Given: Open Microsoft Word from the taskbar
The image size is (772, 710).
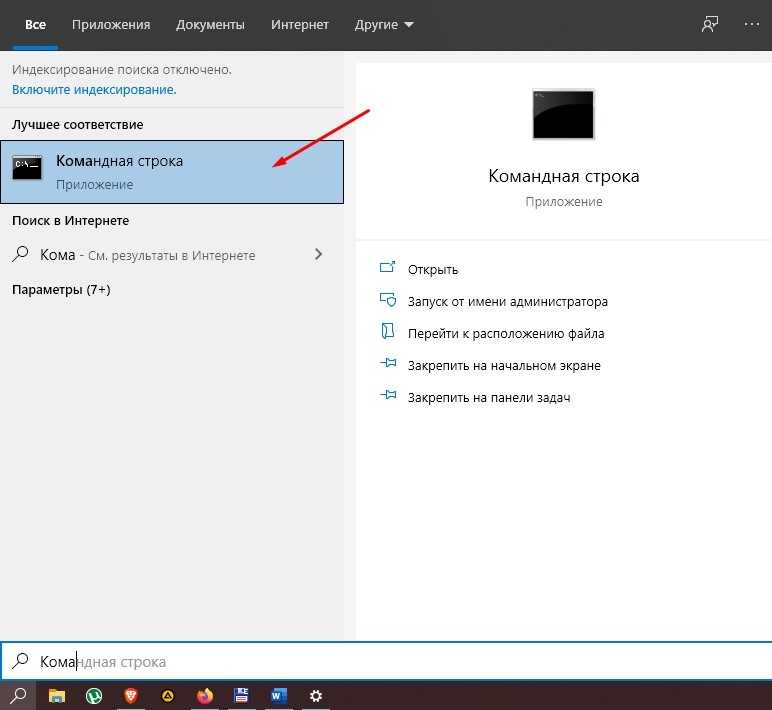Looking at the screenshot, I should coord(278,696).
